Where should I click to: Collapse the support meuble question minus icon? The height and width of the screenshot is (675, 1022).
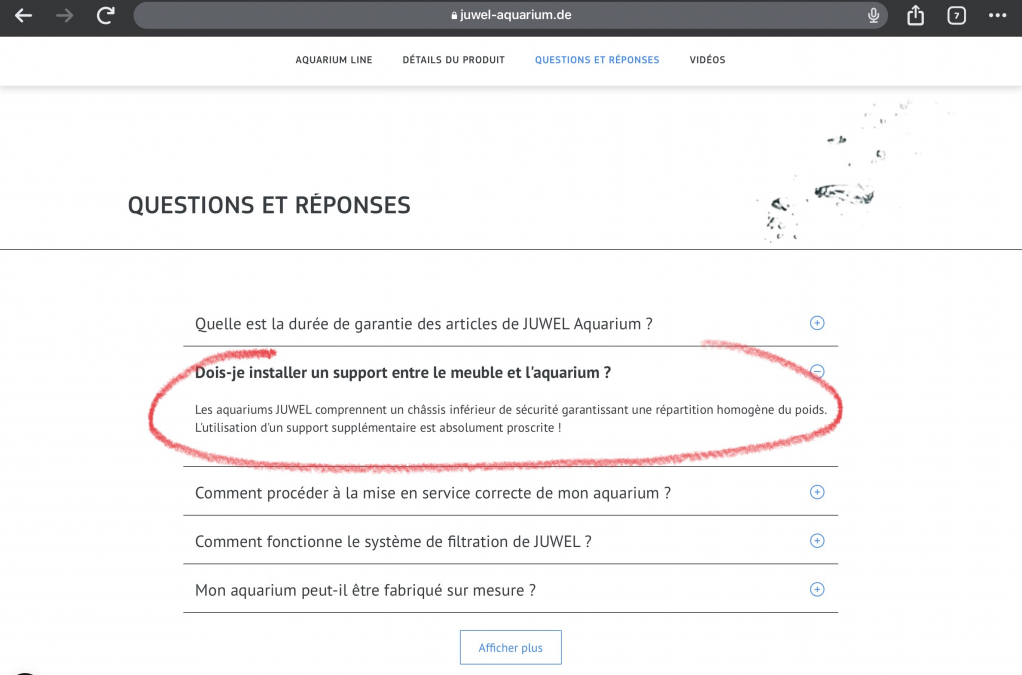[x=817, y=371]
